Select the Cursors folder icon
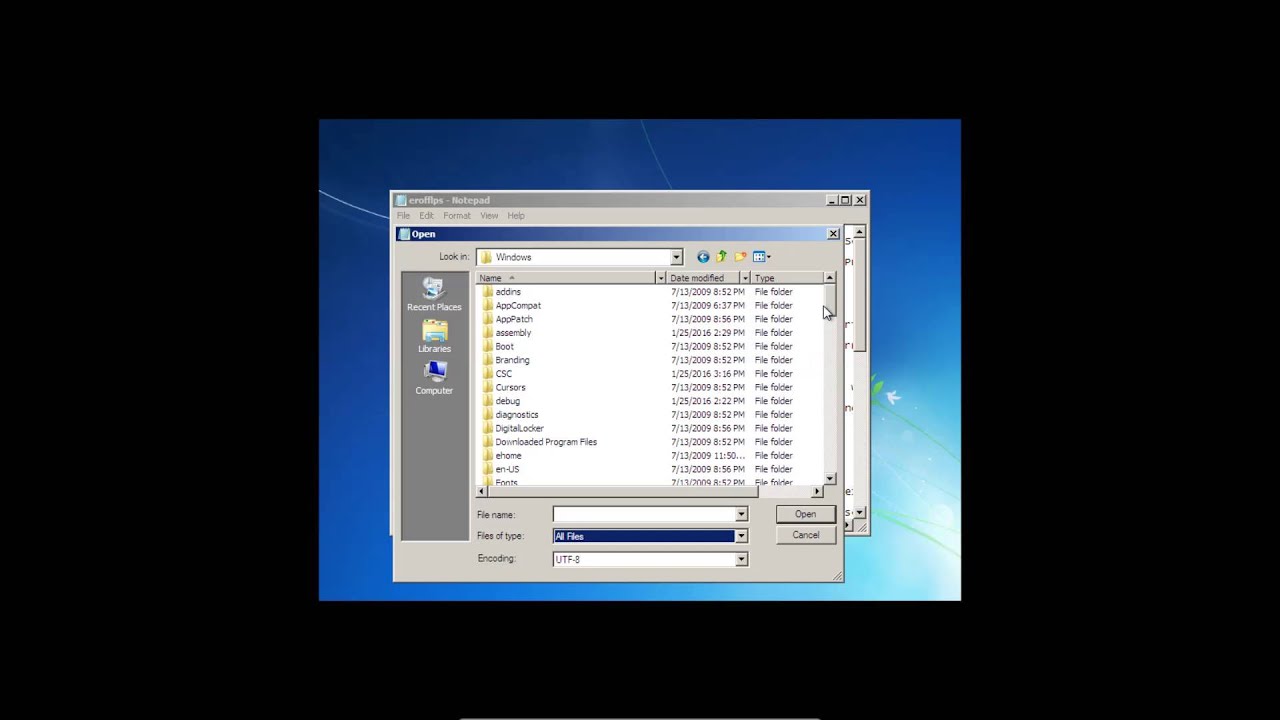This screenshot has width=1280, height=720. point(488,387)
